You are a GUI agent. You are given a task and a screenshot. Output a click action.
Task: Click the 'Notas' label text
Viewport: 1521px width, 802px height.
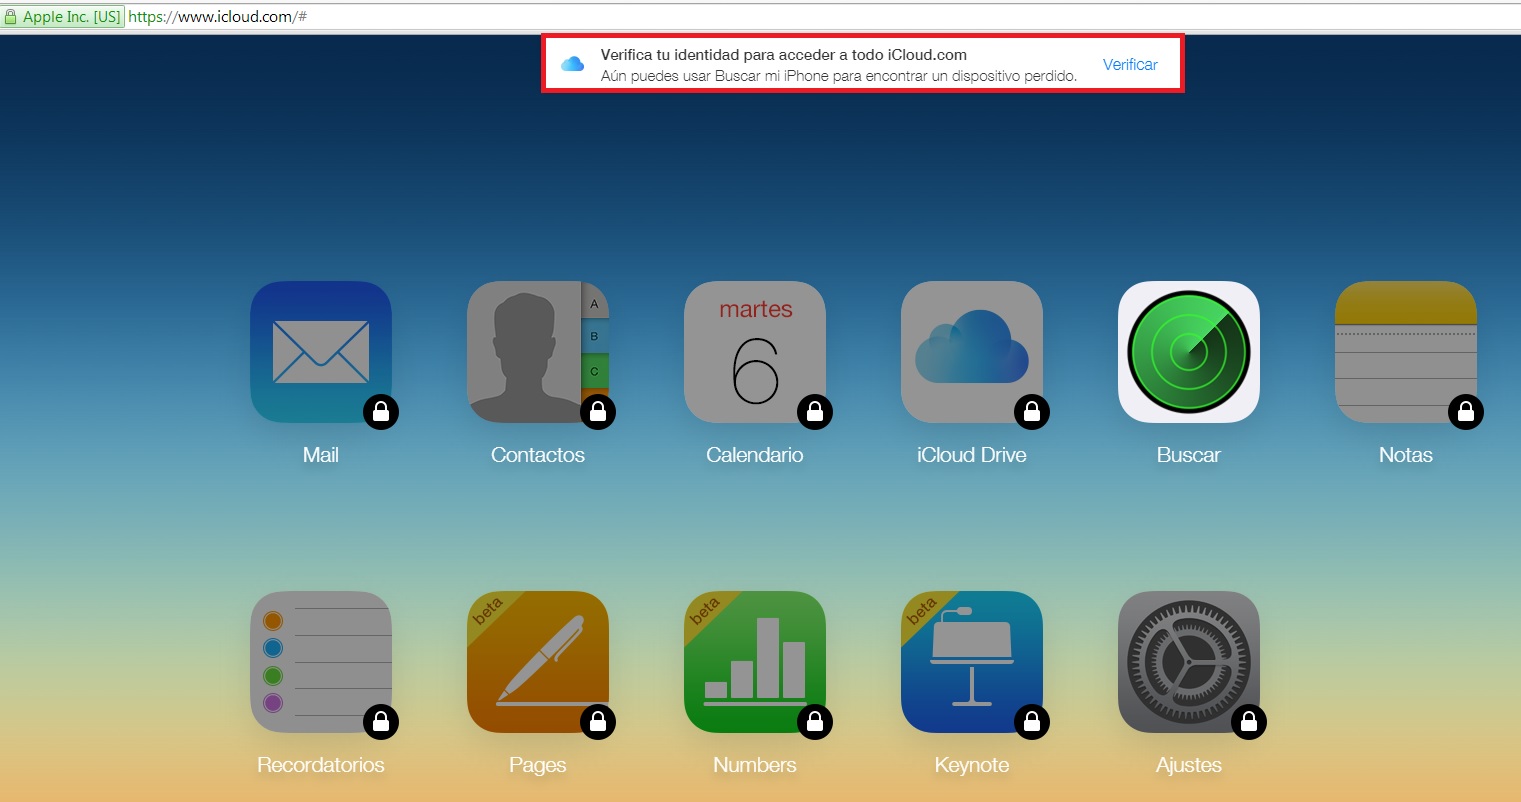coord(1406,455)
